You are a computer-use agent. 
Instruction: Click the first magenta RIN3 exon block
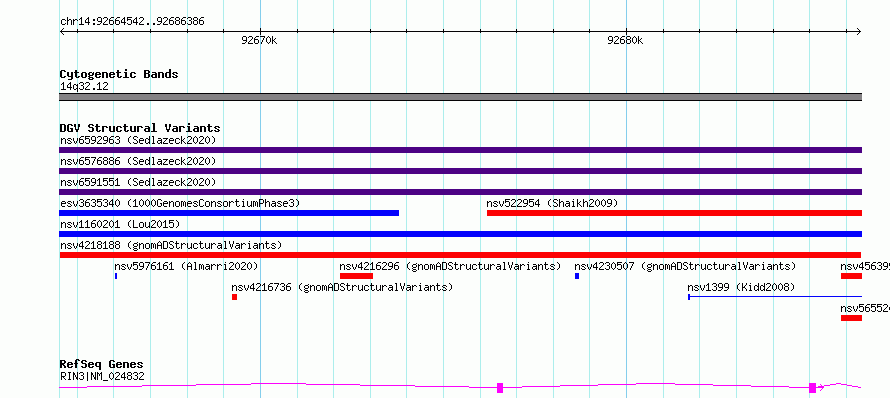pos(500,388)
